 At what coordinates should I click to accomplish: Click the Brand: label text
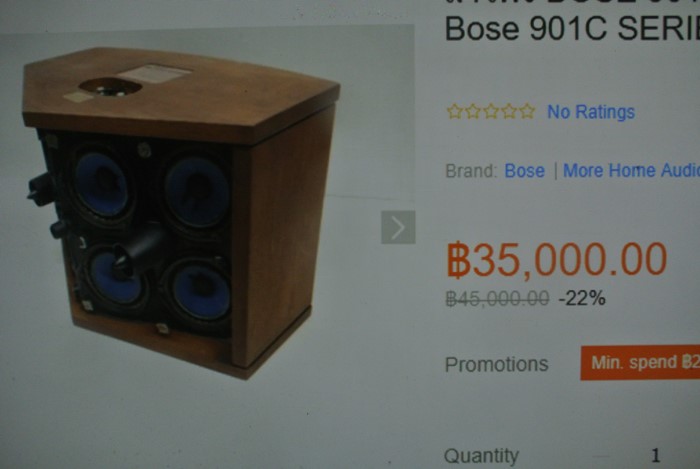point(471,171)
